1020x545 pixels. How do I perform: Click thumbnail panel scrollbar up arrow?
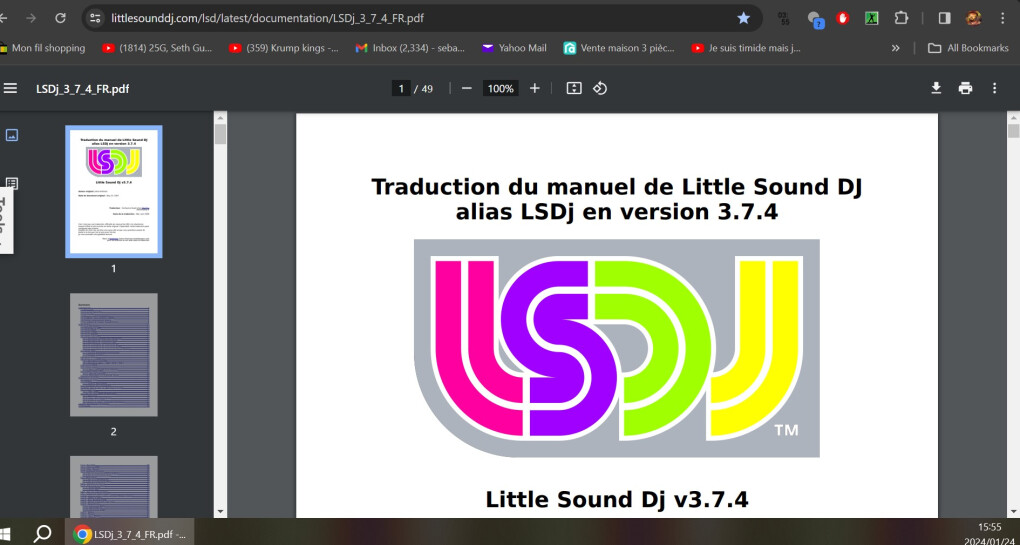coord(221,118)
